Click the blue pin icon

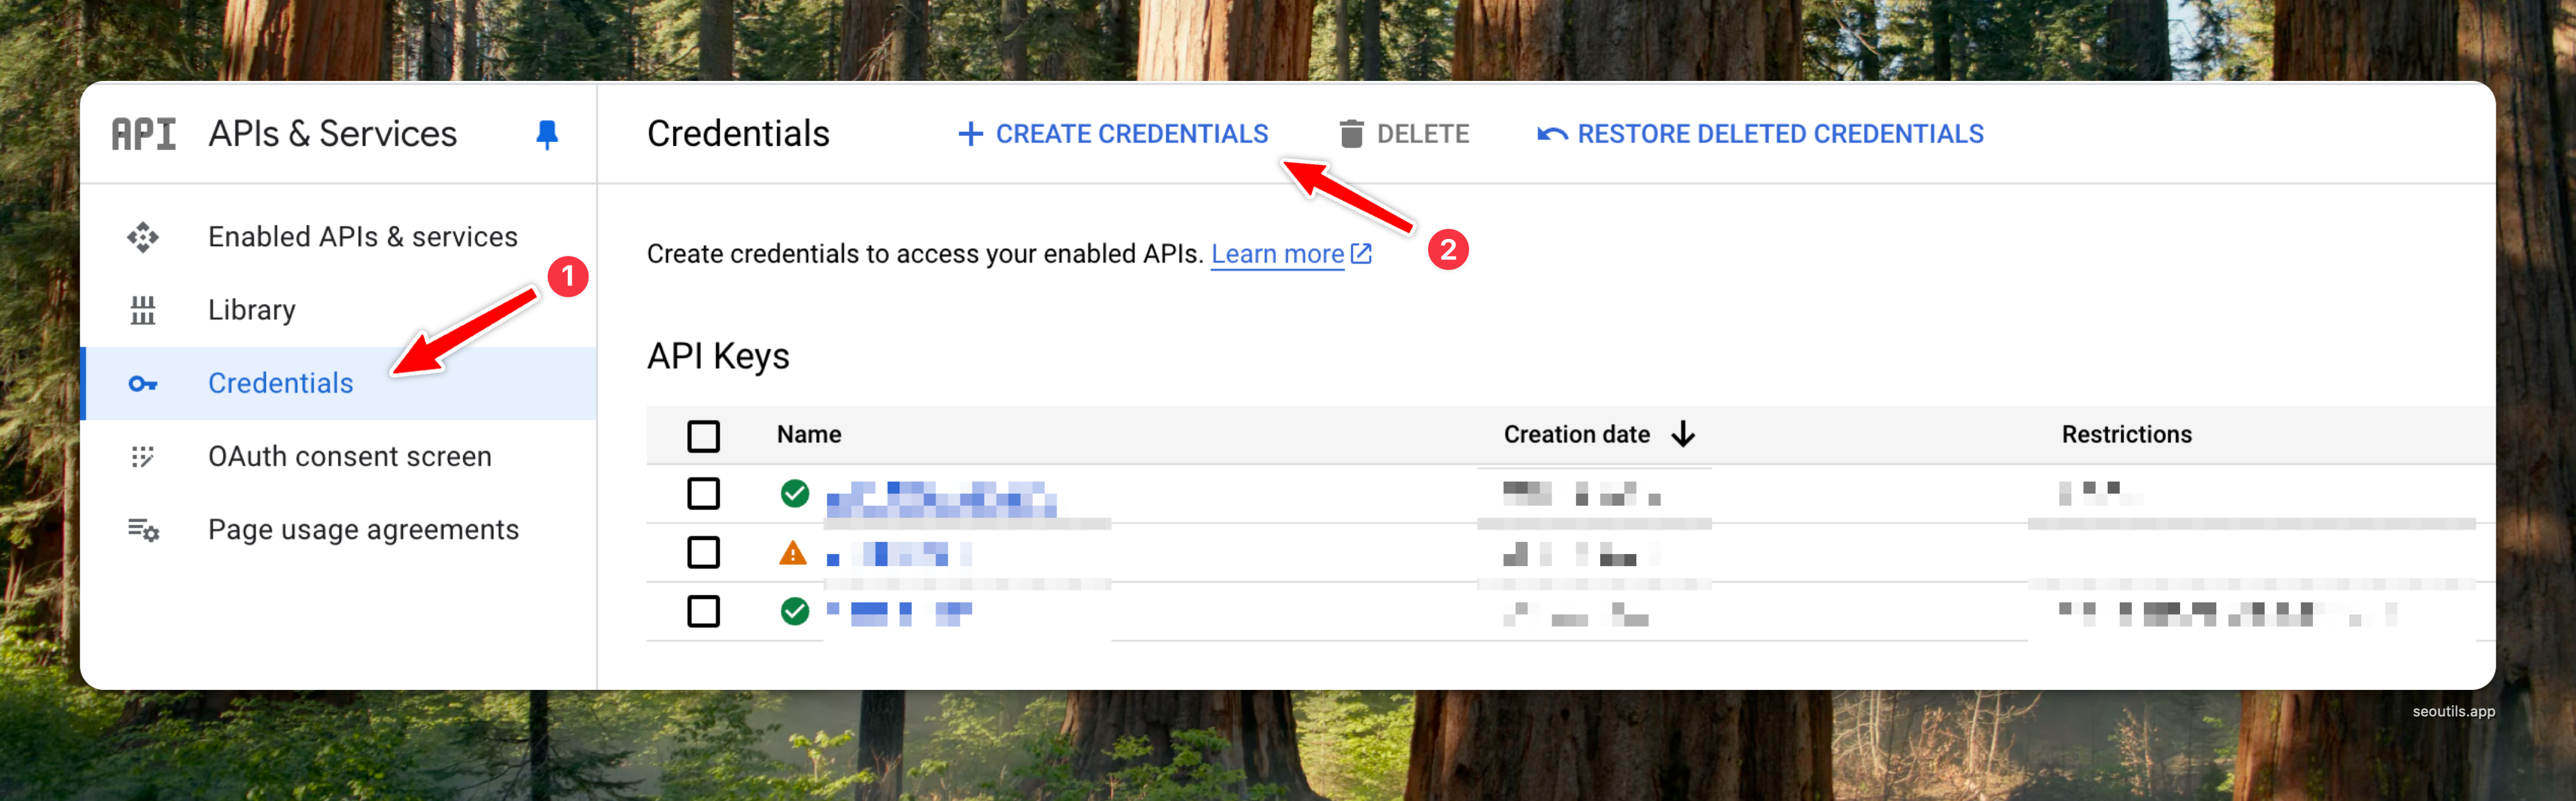click(546, 134)
